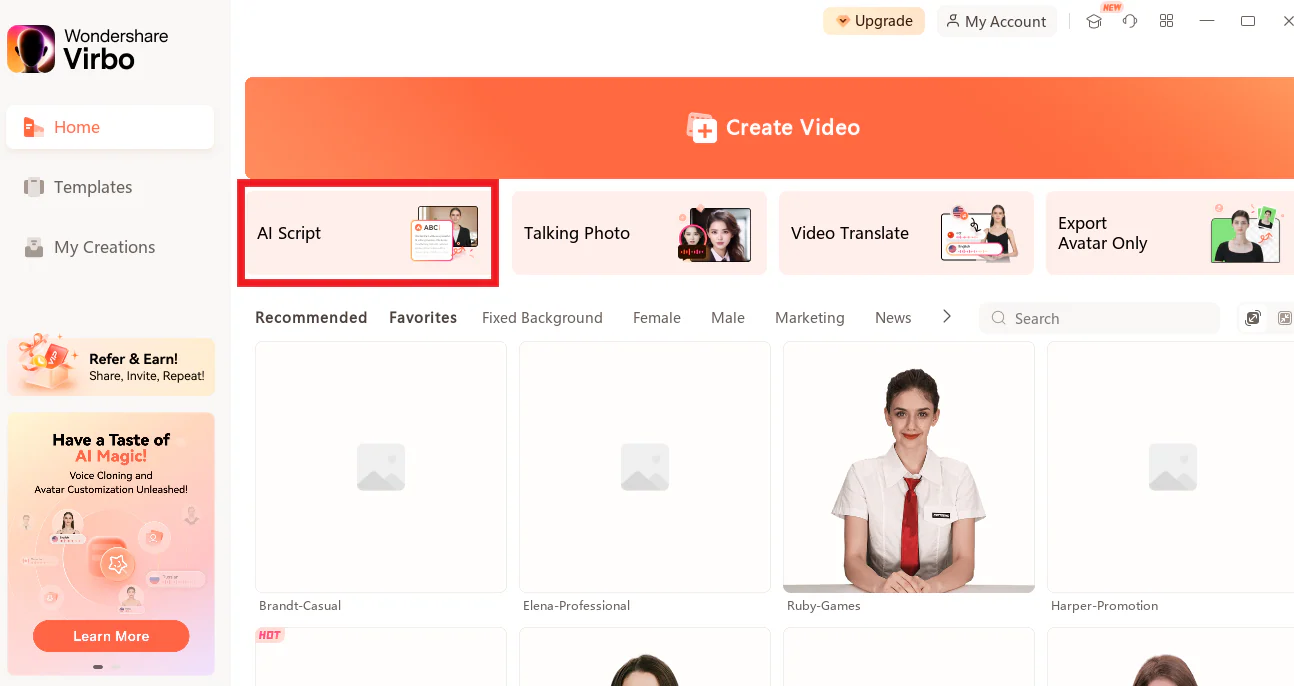
Task: Switch to expanded avatar view
Action: pyautogui.click(x=1253, y=318)
